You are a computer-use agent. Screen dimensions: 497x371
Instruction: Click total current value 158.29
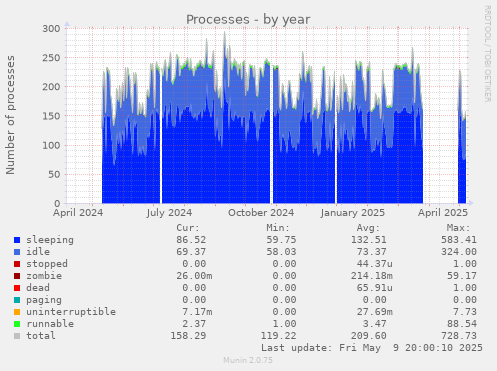point(188,336)
